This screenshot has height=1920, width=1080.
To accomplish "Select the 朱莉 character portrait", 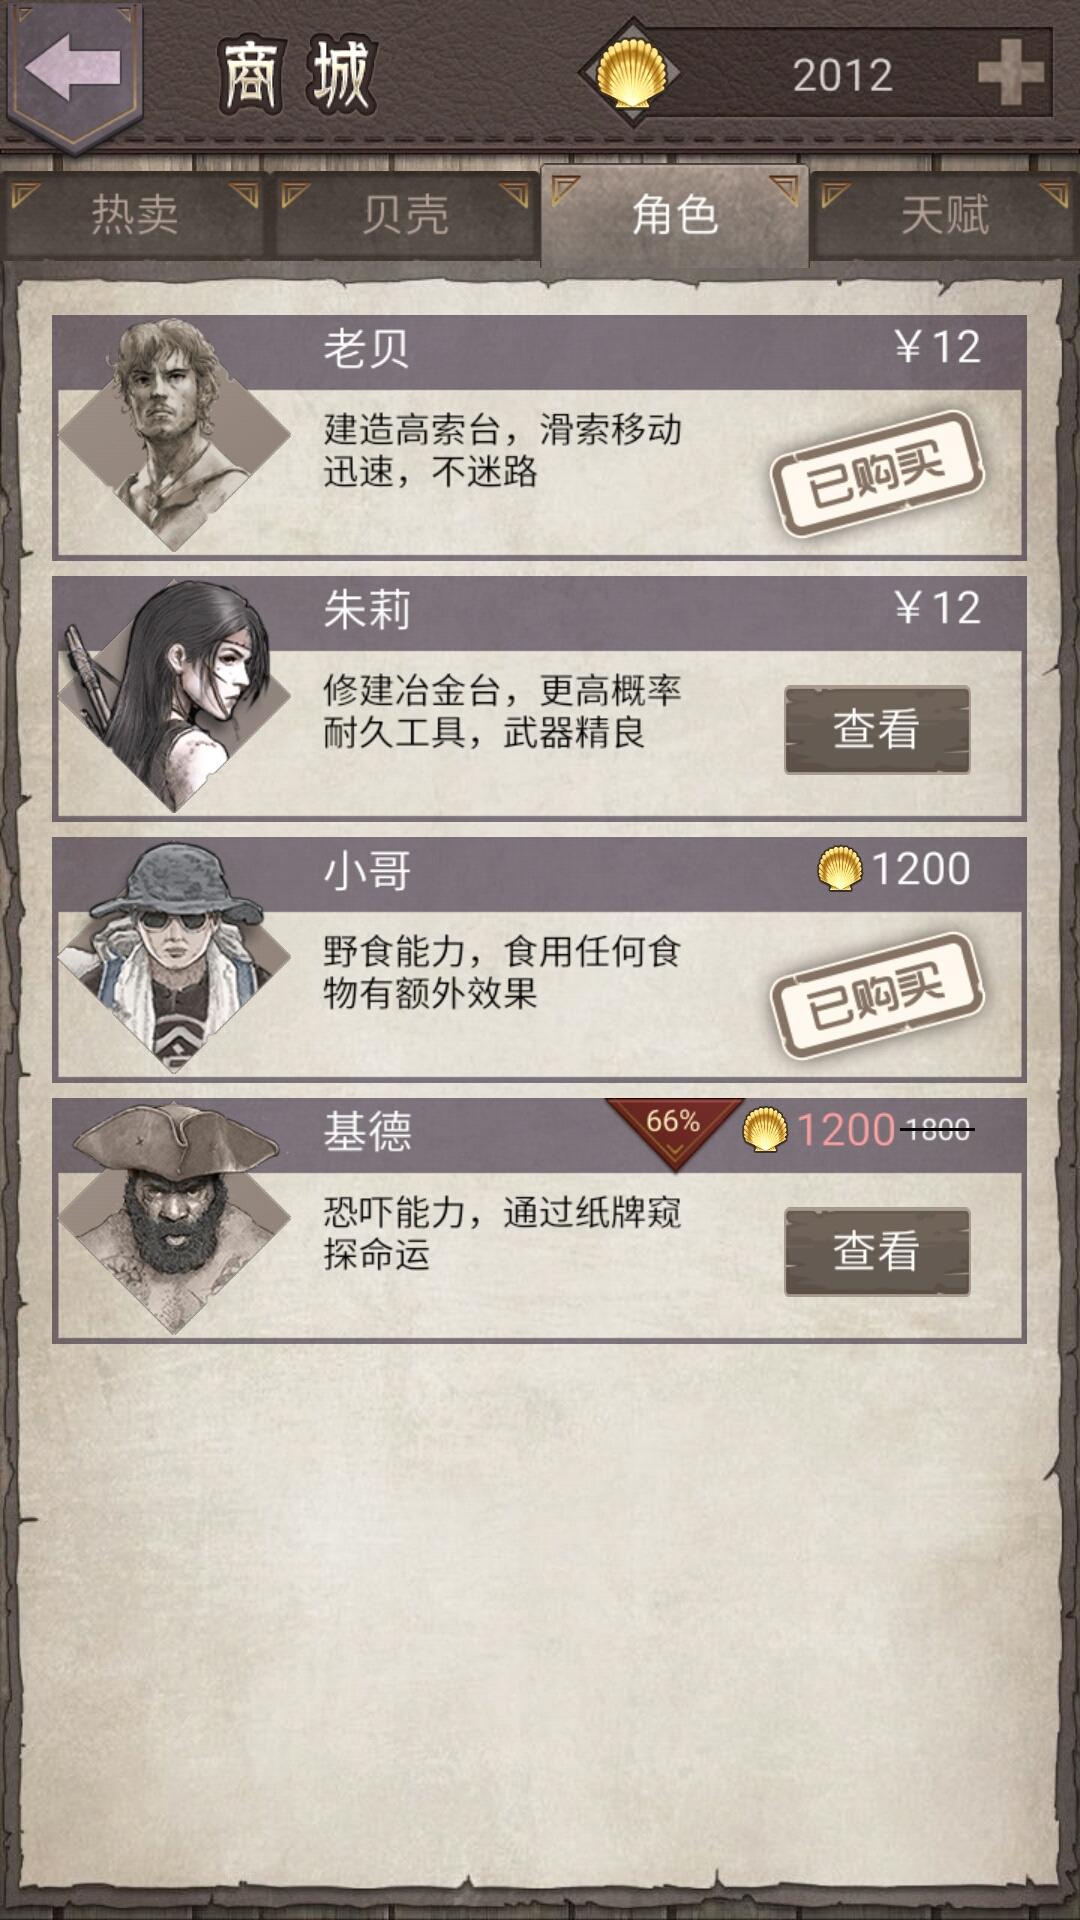I will point(173,695).
